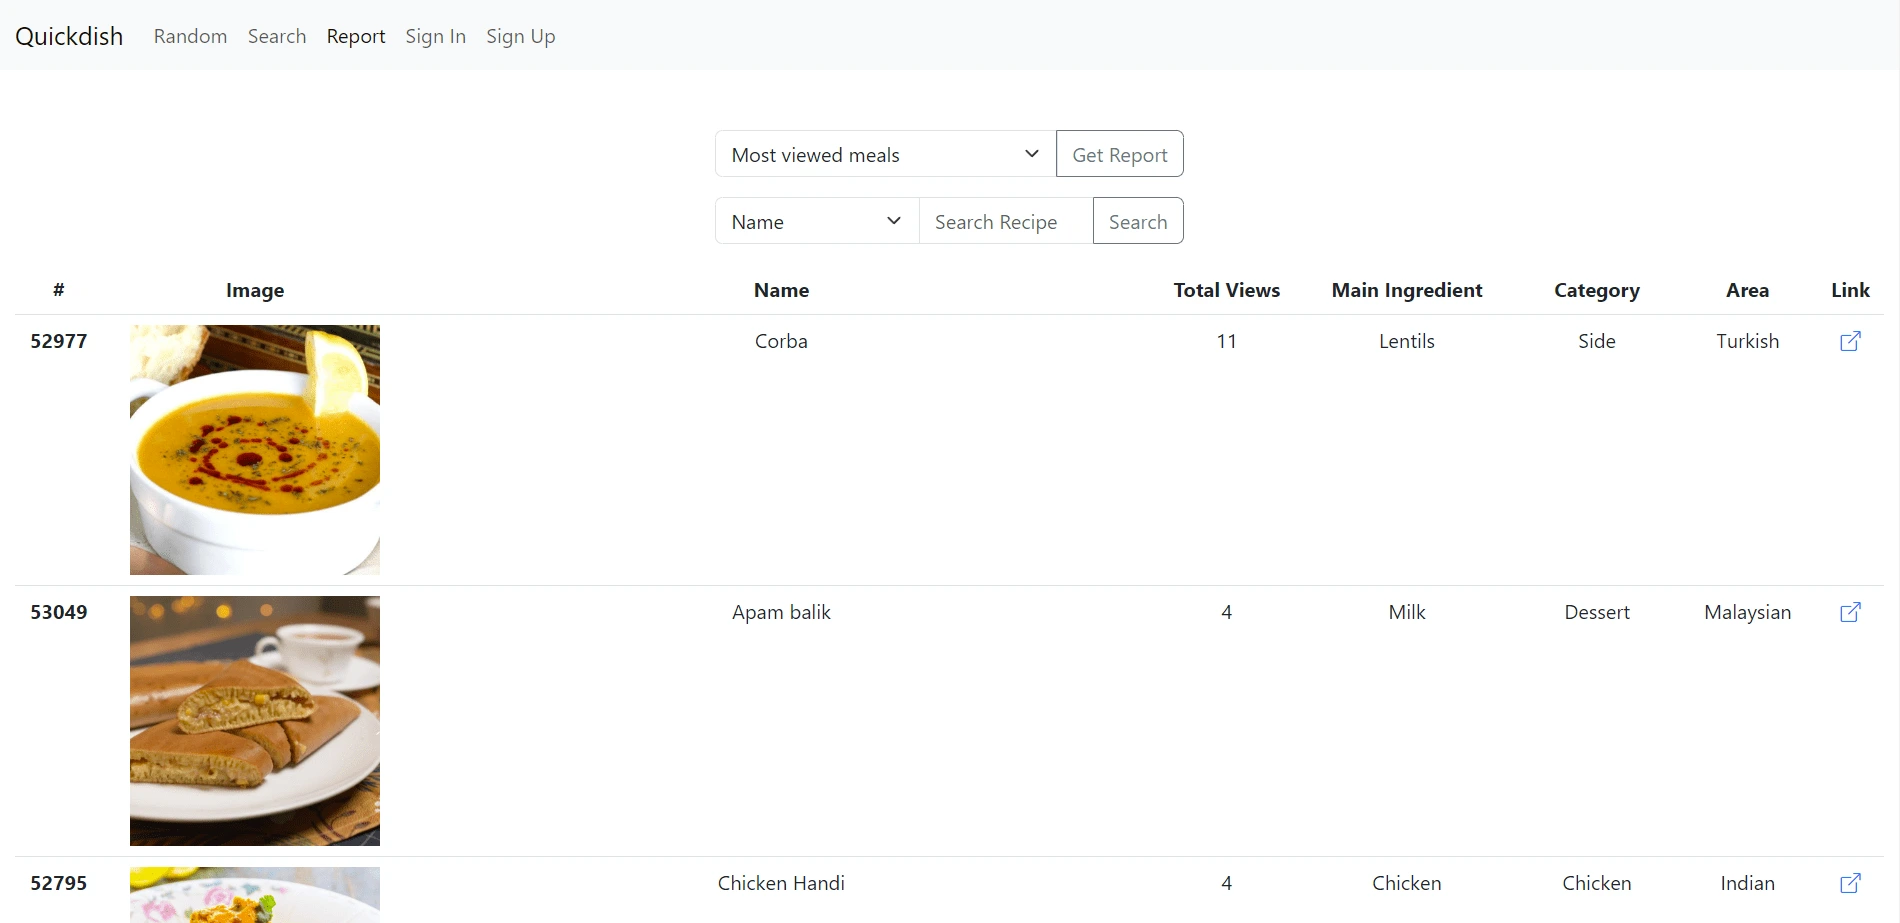The height and width of the screenshot is (923, 1900).
Task: Click the Chicken Handi thumbnail image
Action: tap(255, 894)
